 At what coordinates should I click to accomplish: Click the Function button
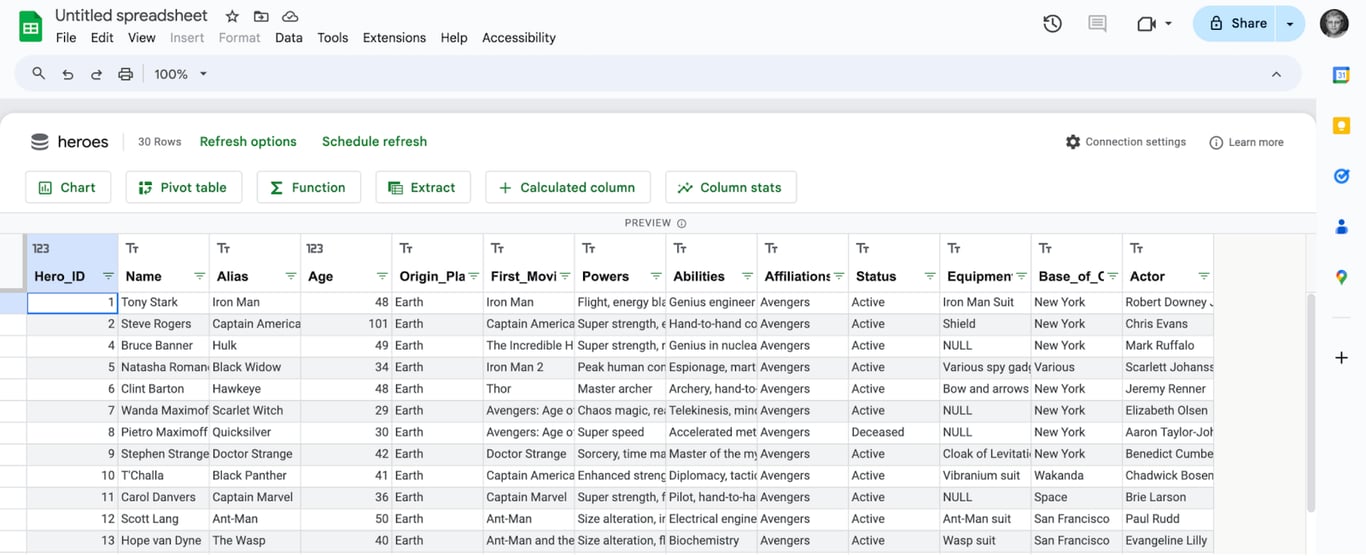[x=308, y=187]
